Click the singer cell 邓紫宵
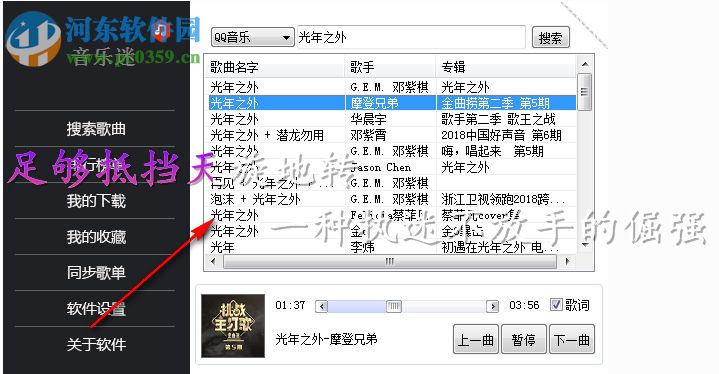Screen dimensions: 719x374 (368, 135)
